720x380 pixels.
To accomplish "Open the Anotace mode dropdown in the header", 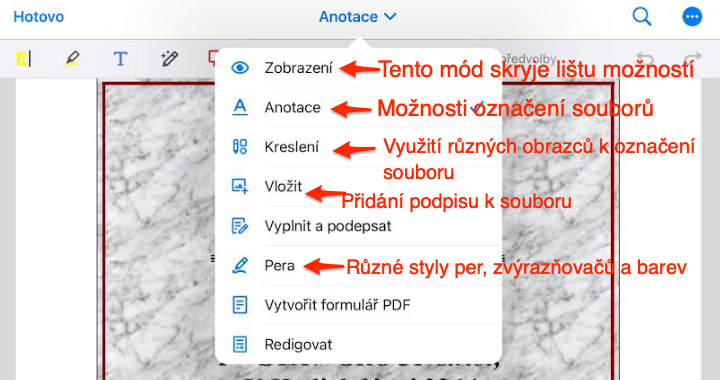I will pos(357,17).
